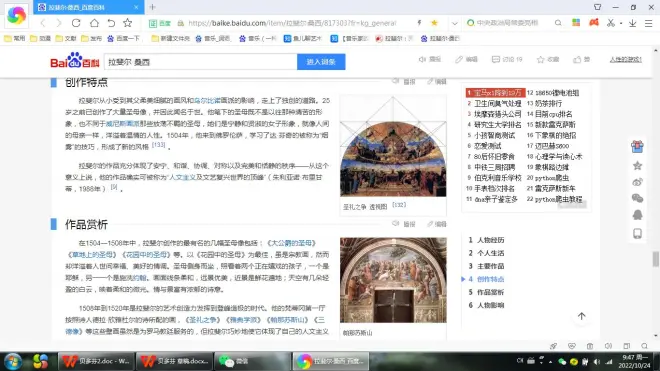Click the 进入词条 button
The height and width of the screenshot is (371, 660).
click(321, 62)
